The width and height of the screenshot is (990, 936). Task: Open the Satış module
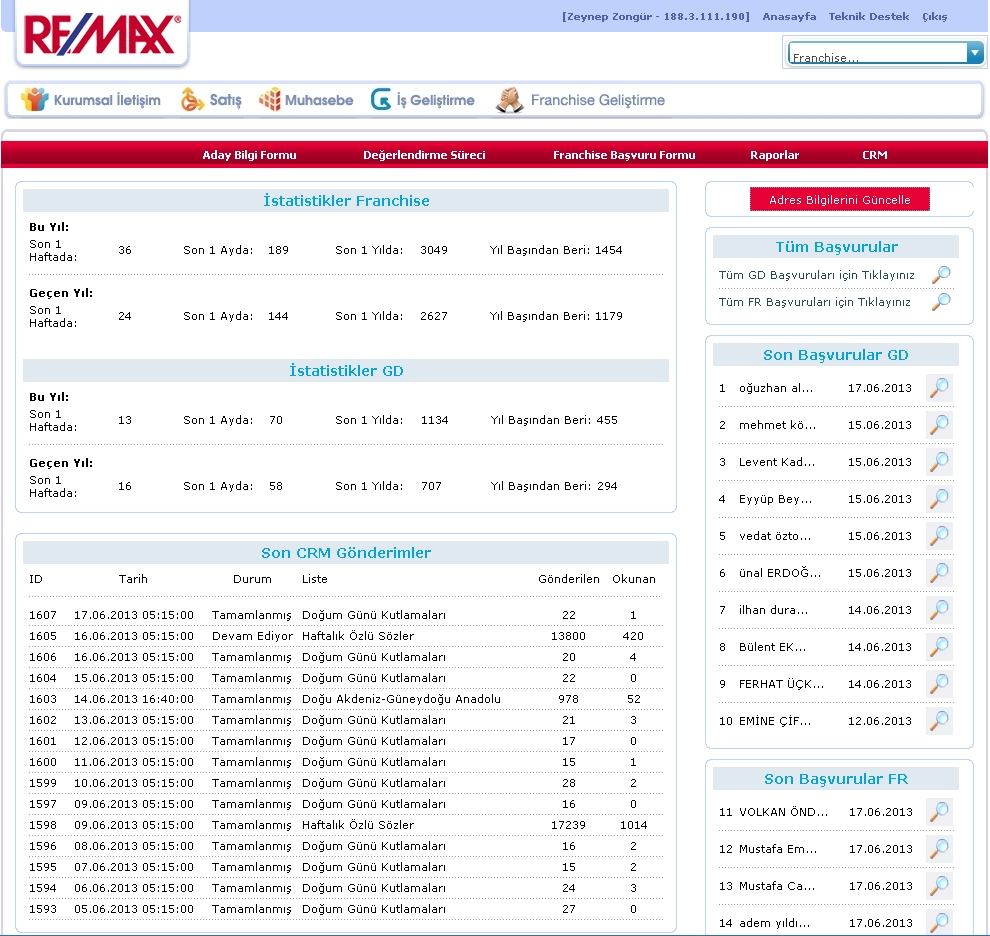pyautogui.click(x=211, y=100)
